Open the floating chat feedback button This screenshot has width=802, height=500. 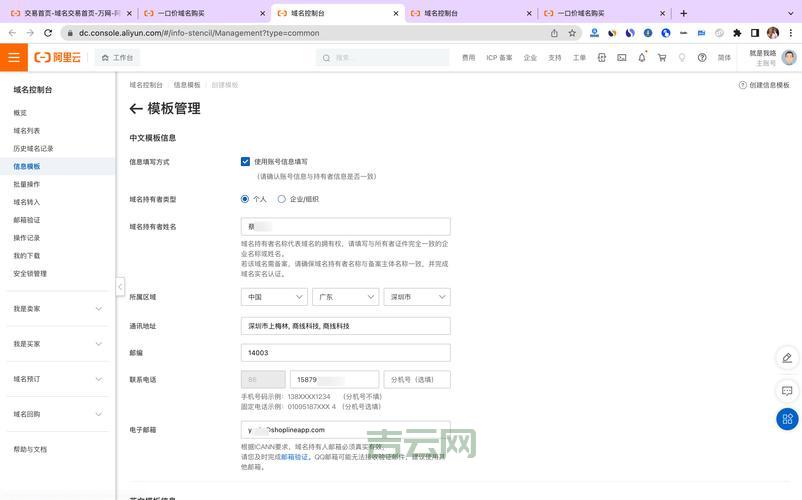point(787,391)
